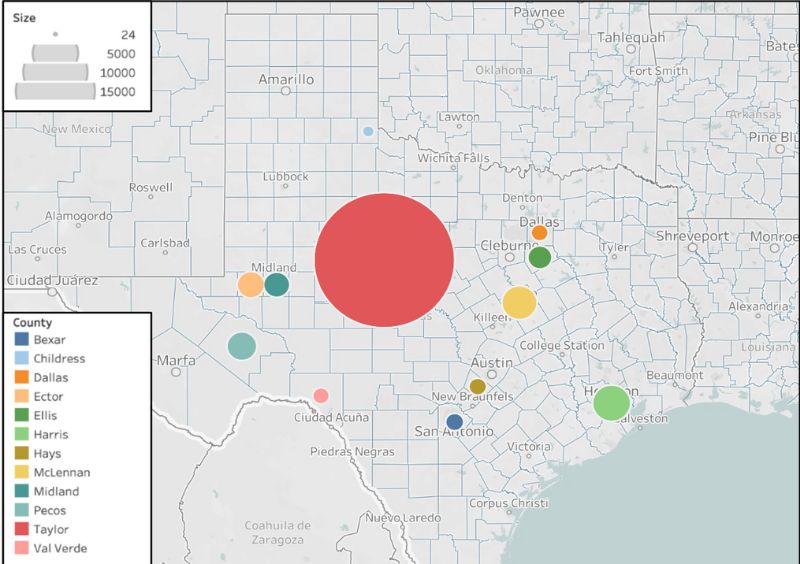Click the olive Hays bubble near Austin
800x564 pixels.
click(478, 386)
